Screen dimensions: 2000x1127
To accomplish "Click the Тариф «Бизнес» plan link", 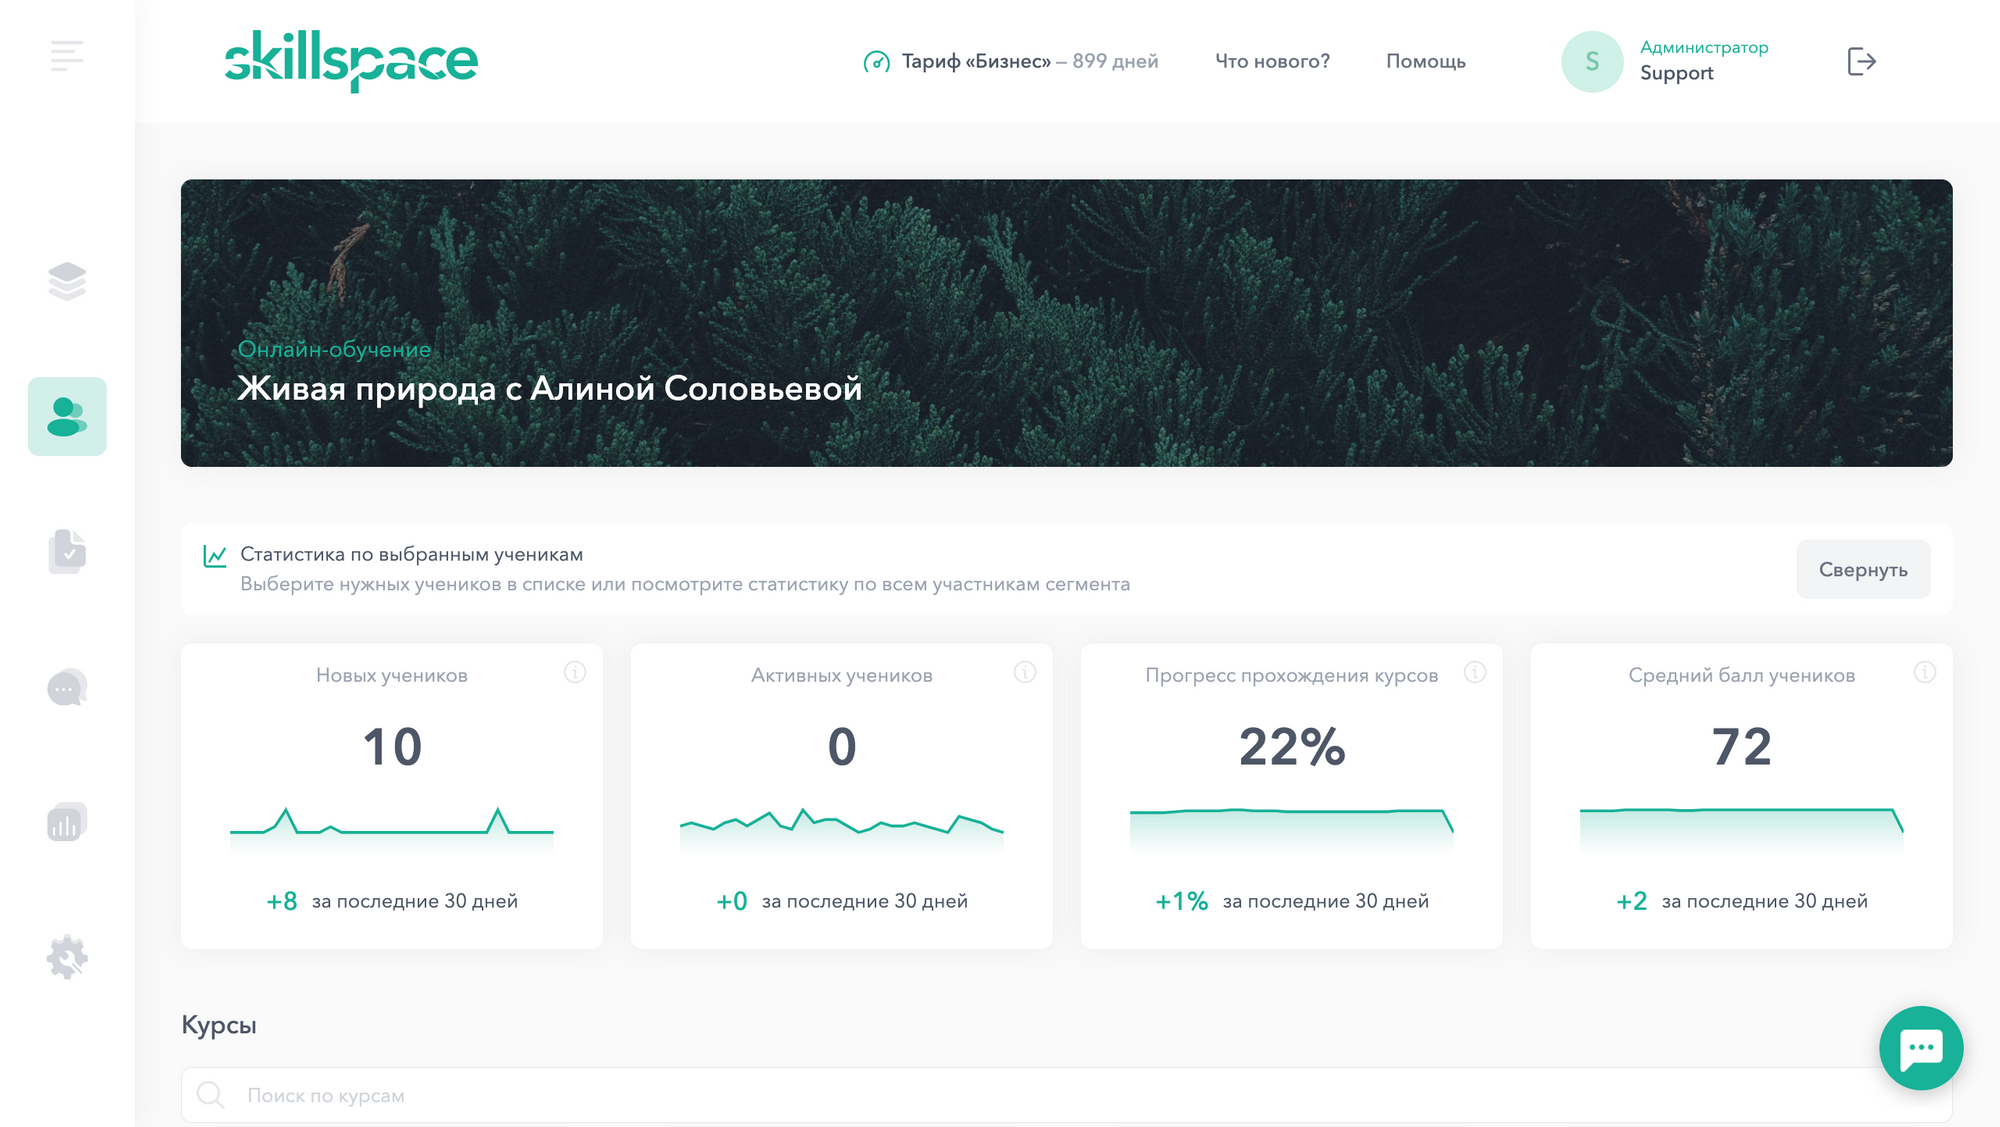I will [x=1010, y=62].
